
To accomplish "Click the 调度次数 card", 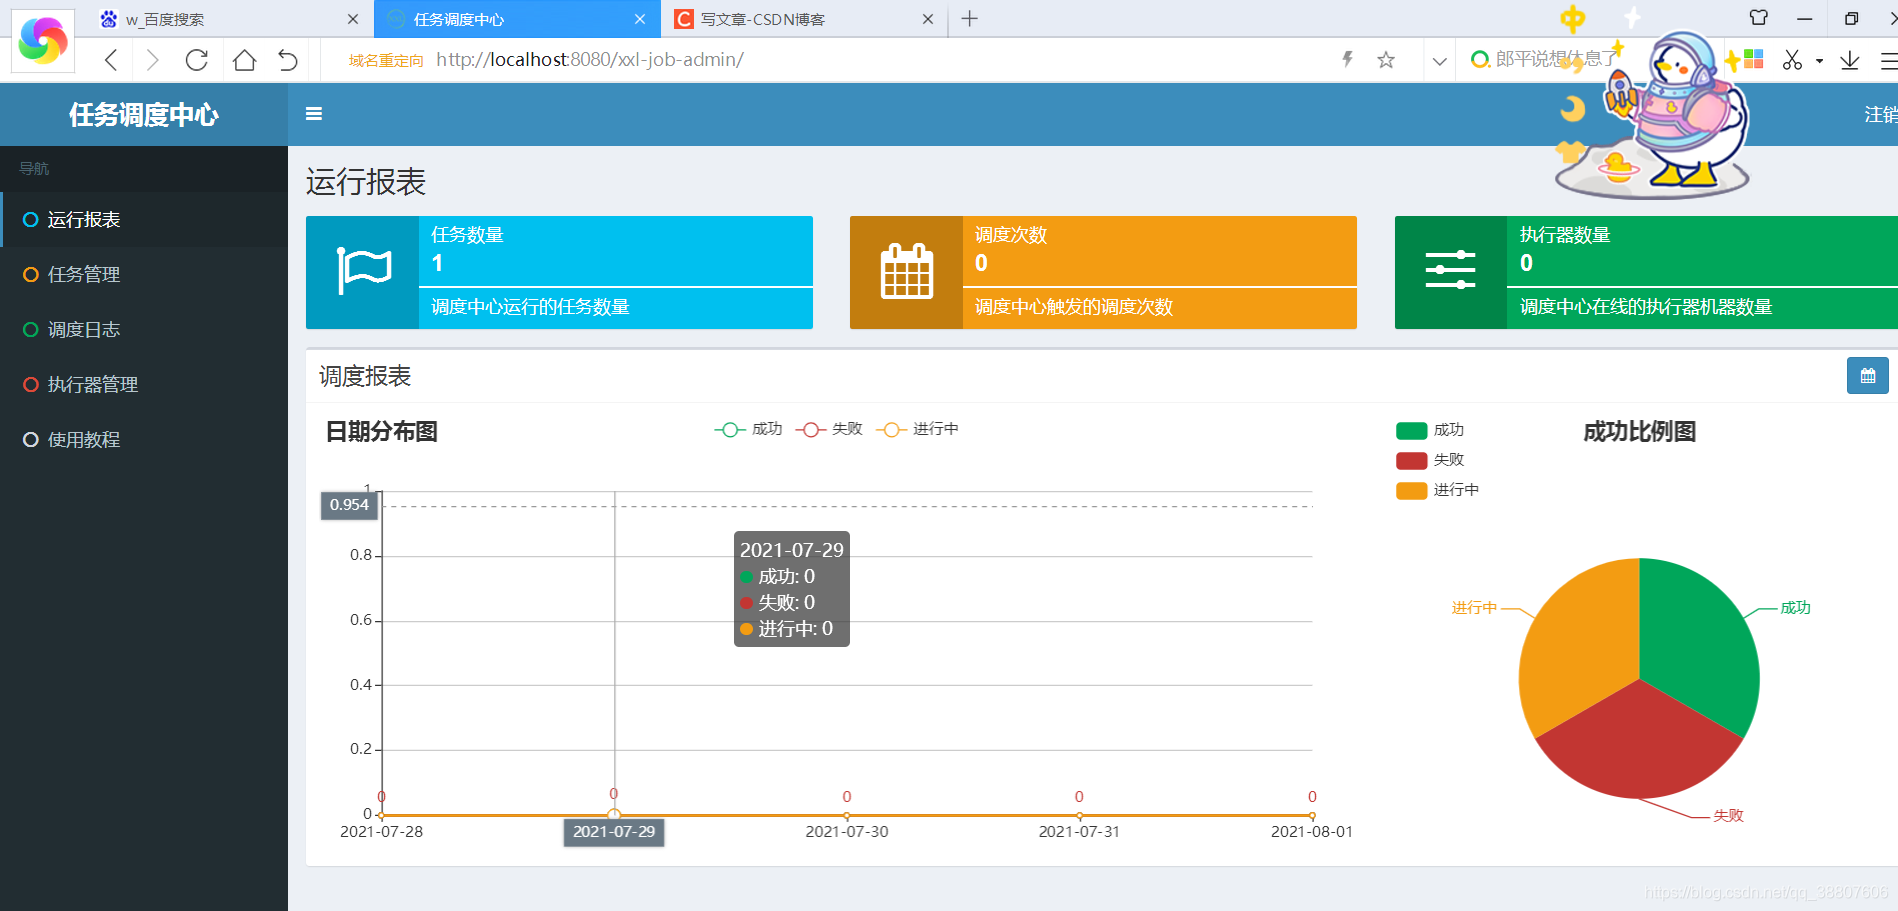I will click(x=1103, y=272).
